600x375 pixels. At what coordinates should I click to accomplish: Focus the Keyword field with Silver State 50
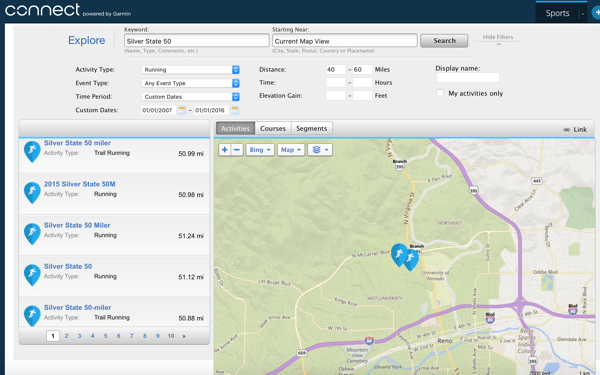197,41
